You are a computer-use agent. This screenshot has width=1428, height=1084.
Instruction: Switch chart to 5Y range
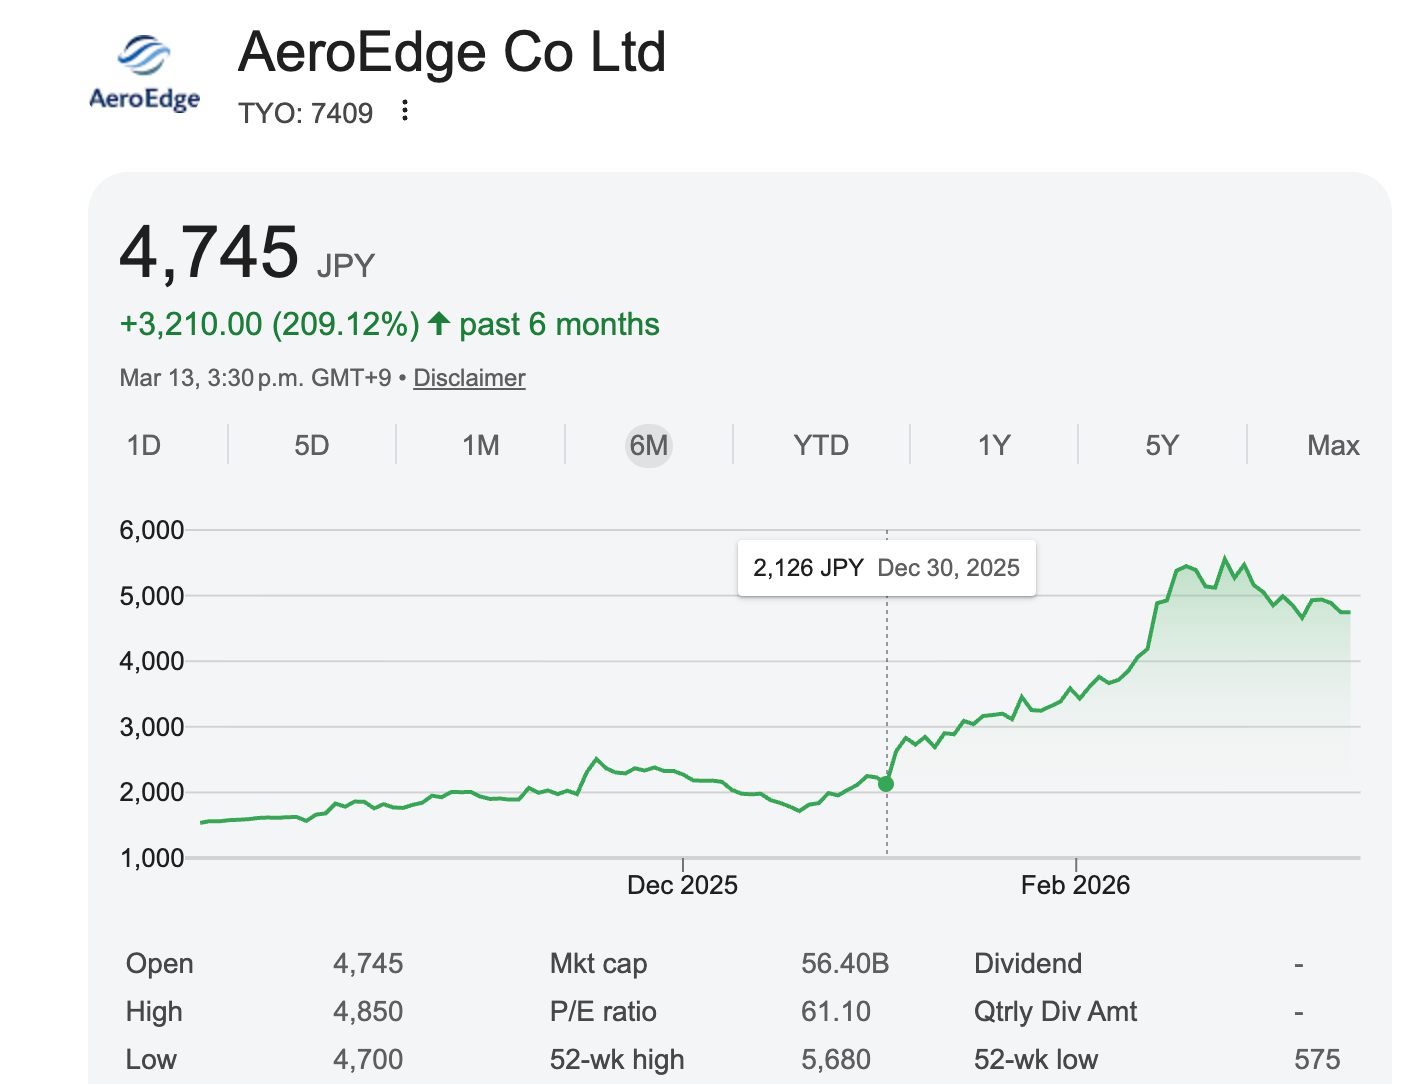pyautogui.click(x=1162, y=445)
